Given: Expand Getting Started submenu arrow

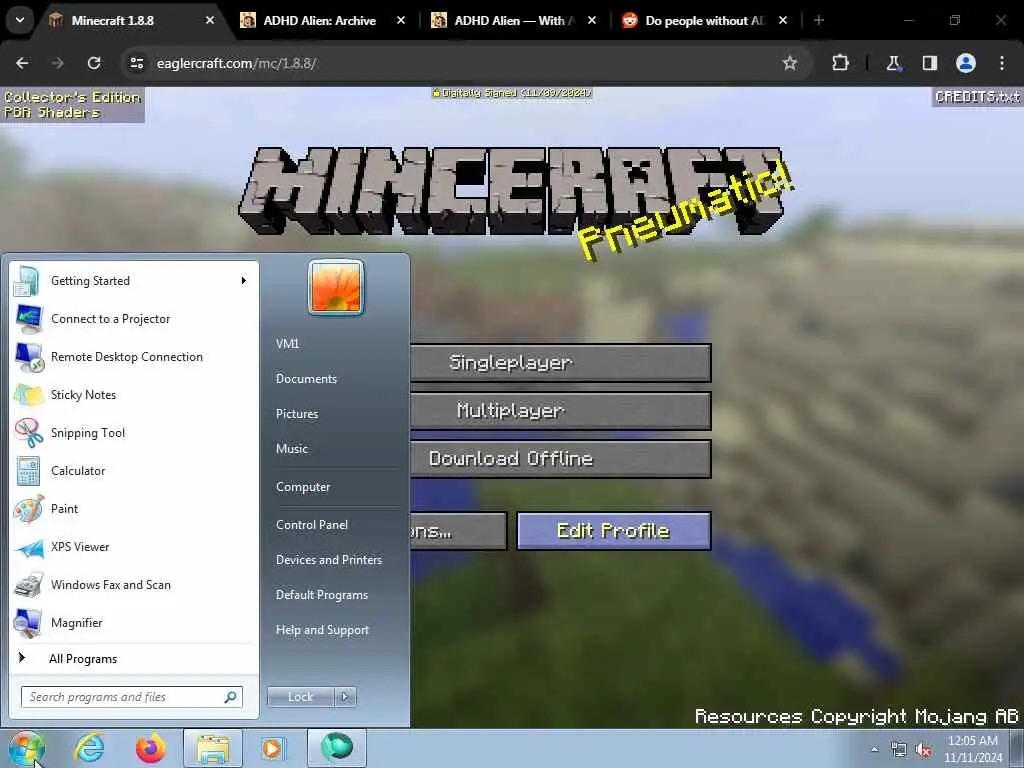Looking at the screenshot, I should pos(243,281).
